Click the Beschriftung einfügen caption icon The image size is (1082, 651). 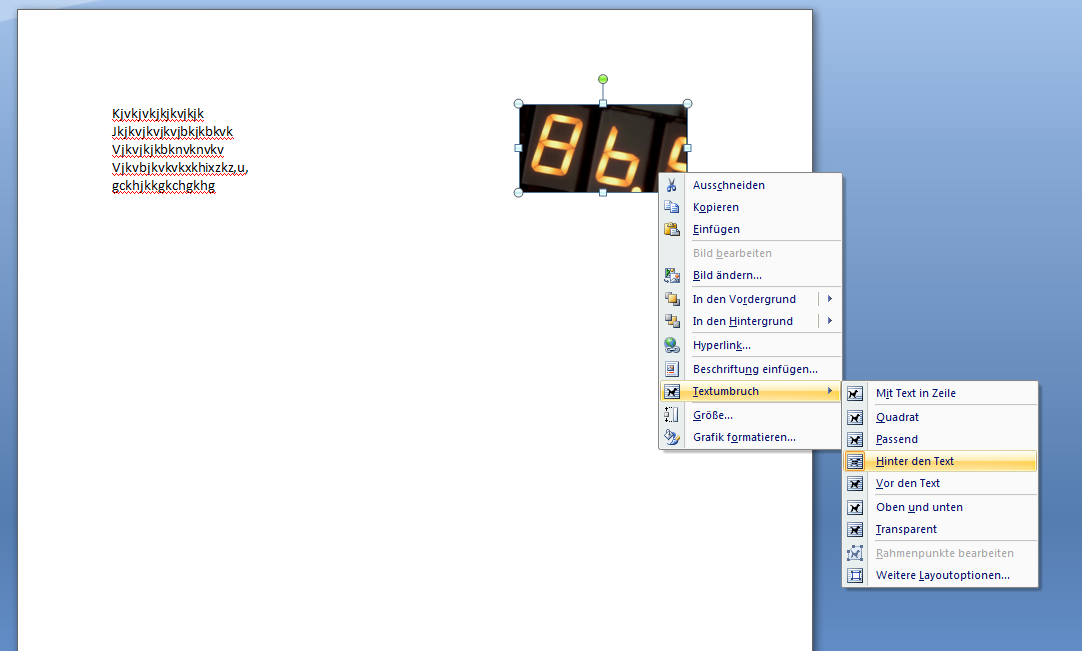click(x=672, y=369)
